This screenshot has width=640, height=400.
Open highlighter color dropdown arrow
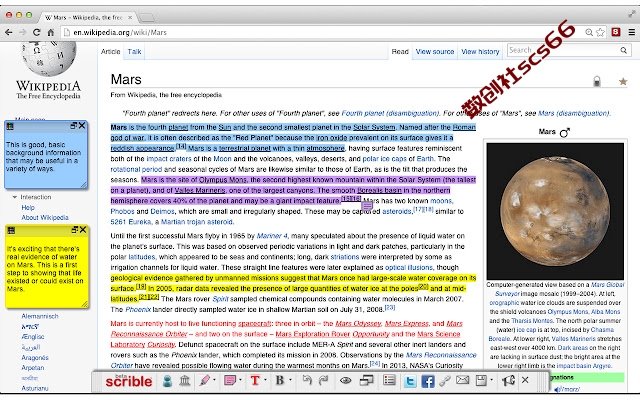click(x=214, y=380)
